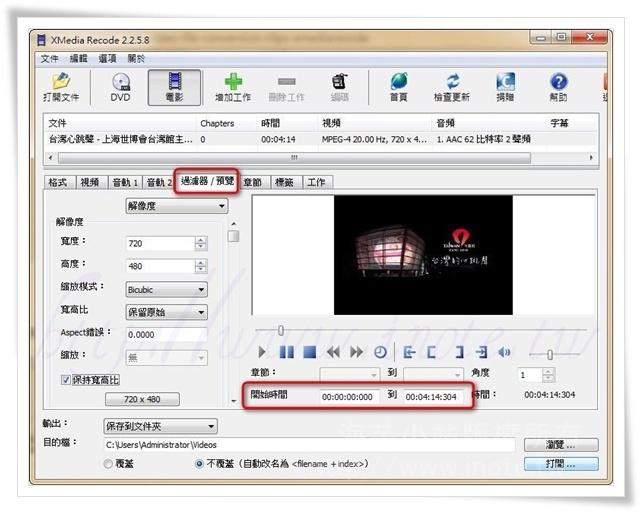Toggle the 保持寬高比 checkbox
The height and width of the screenshot is (512, 640).
(x=67, y=380)
